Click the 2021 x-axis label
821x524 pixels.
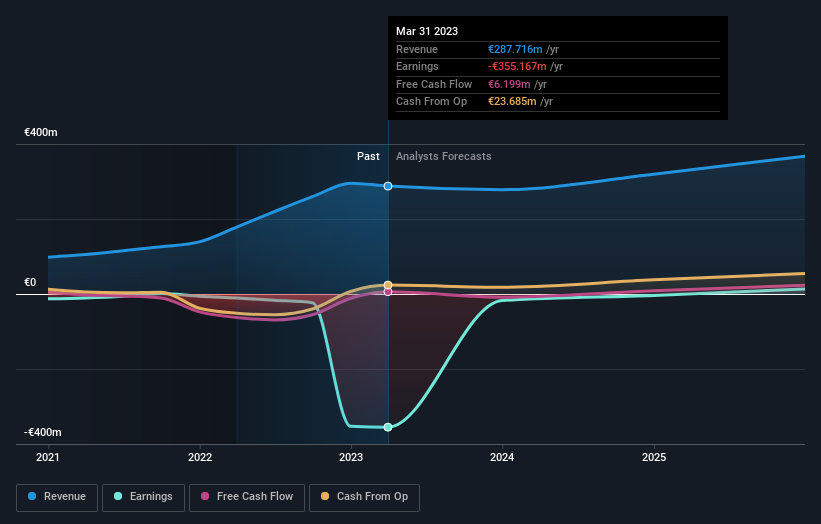click(x=48, y=458)
